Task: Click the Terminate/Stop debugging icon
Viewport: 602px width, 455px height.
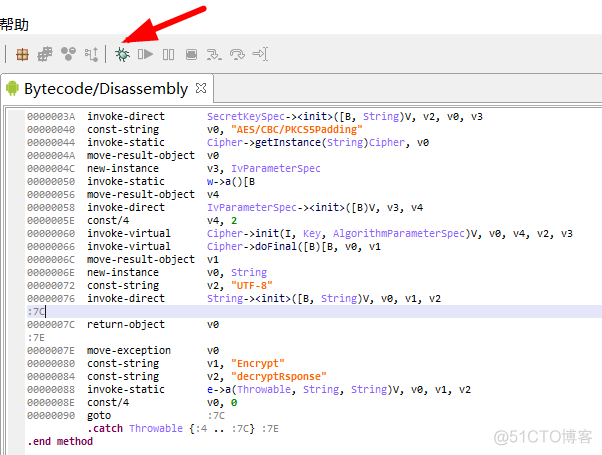Action: tap(191, 54)
